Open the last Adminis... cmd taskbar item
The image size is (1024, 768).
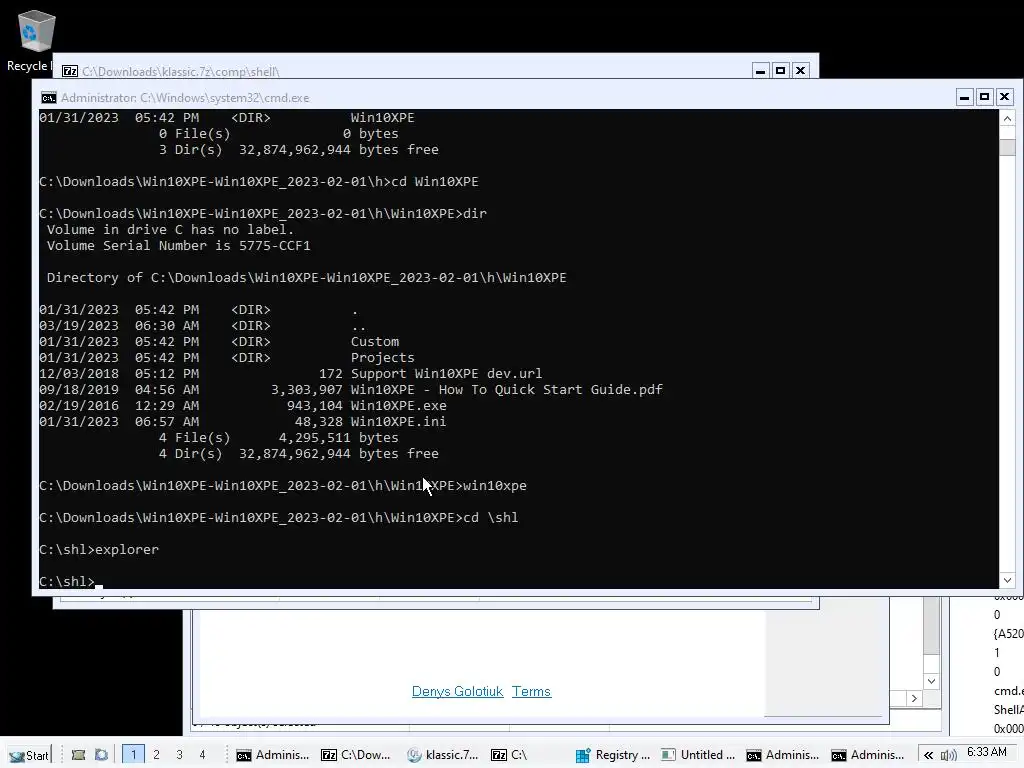(x=868, y=755)
